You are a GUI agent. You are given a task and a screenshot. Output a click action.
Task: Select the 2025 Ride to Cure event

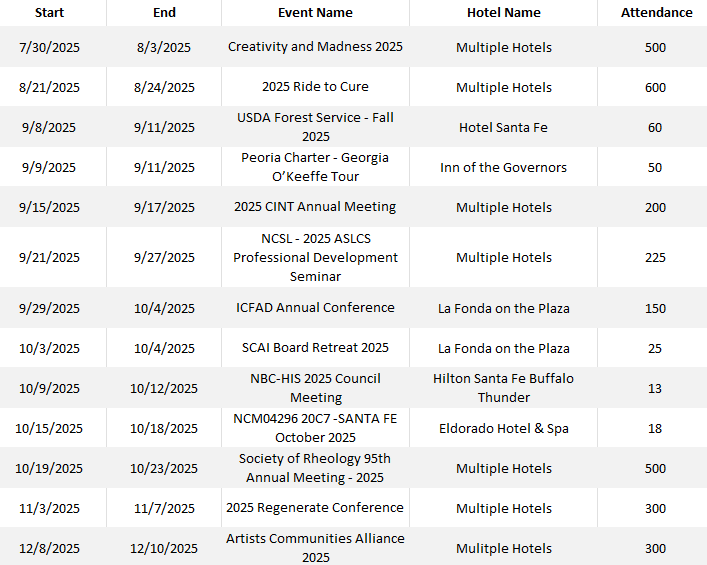315,87
